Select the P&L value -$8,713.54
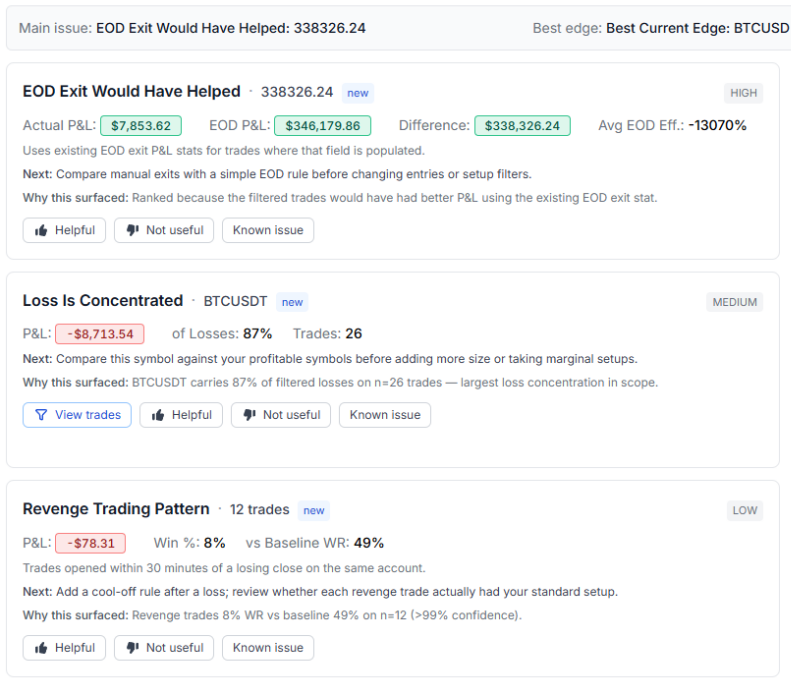 point(100,334)
